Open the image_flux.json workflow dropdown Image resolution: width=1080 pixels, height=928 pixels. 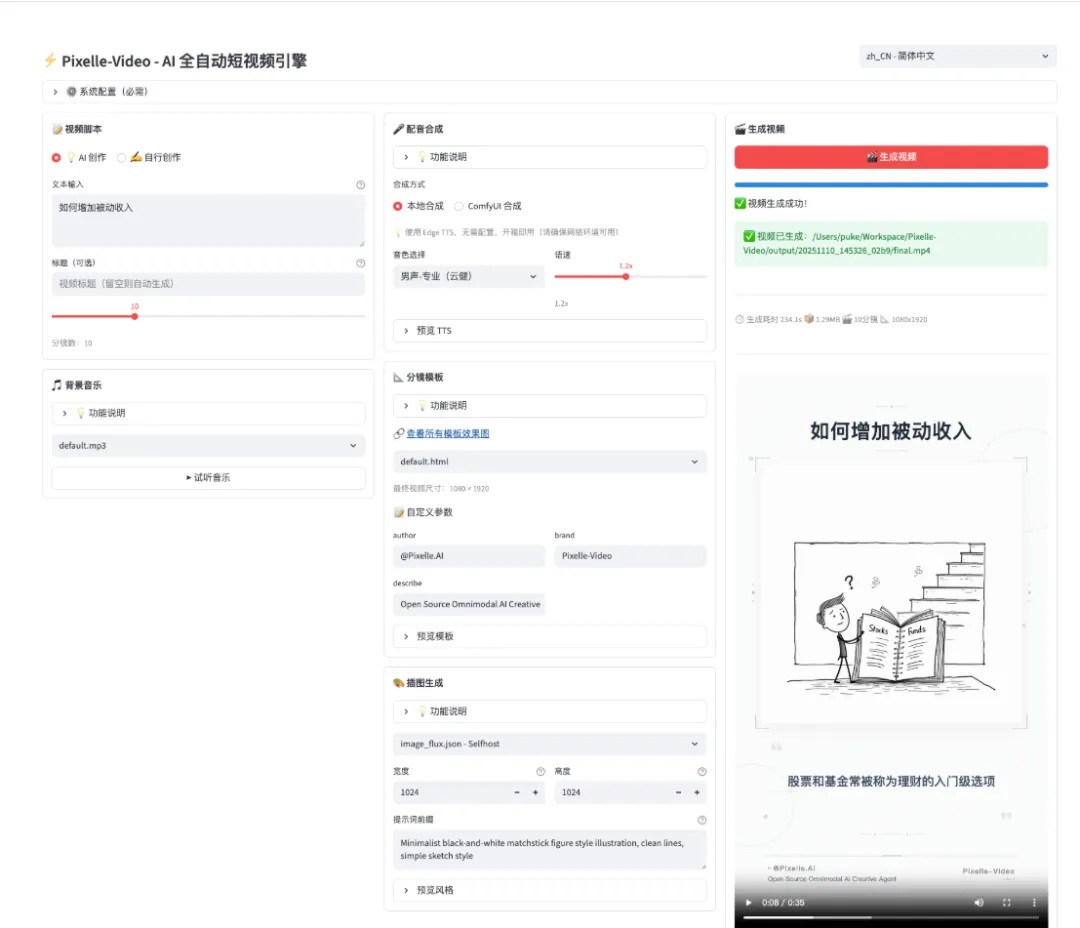coord(550,744)
